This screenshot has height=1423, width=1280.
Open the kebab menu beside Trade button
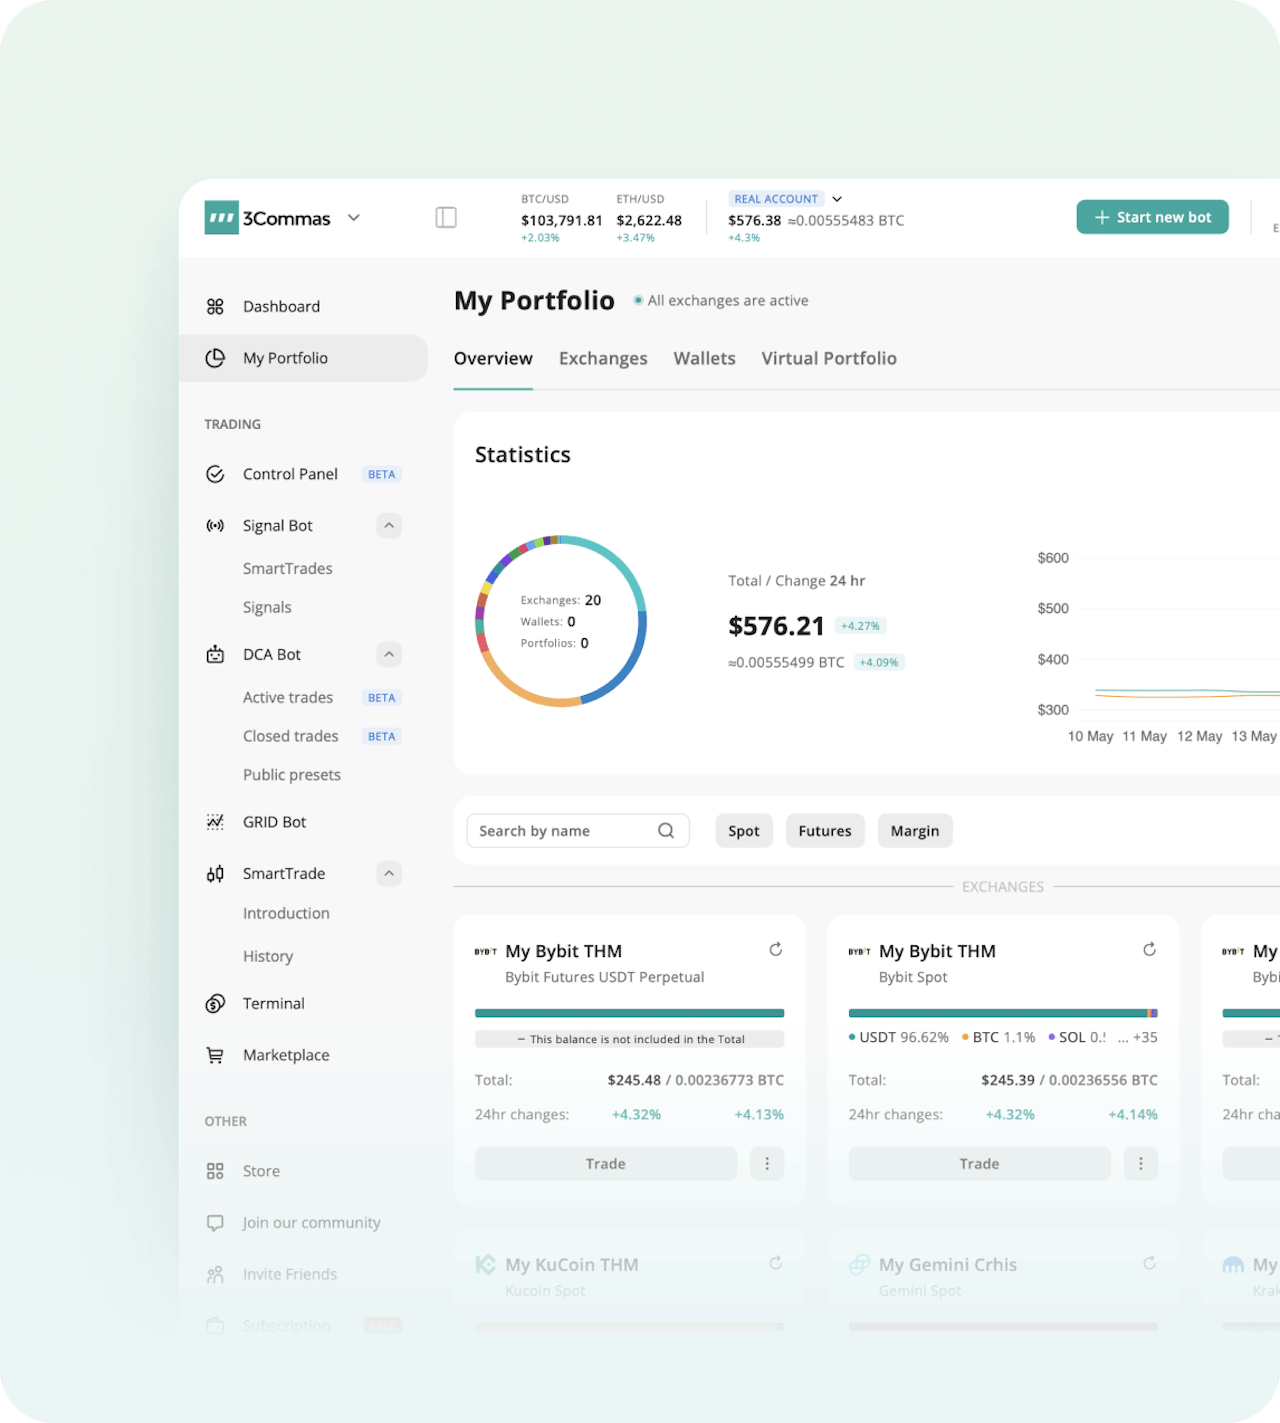(x=767, y=1163)
